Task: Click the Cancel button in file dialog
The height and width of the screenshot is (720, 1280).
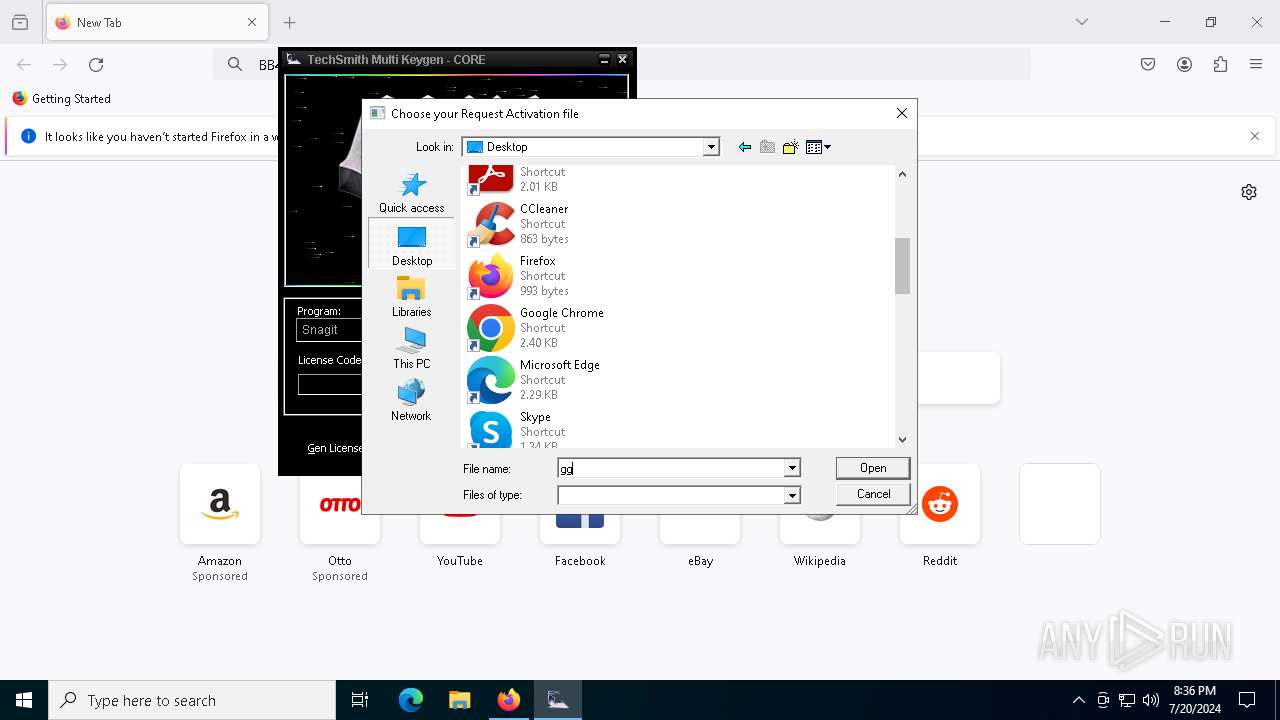Action: pyautogui.click(x=873, y=494)
